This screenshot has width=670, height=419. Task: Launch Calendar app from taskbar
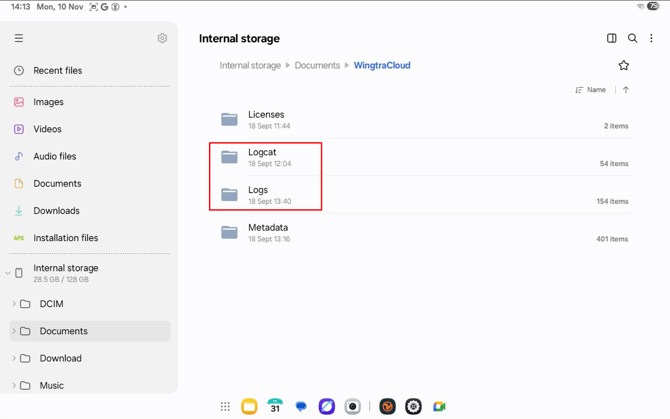coord(275,407)
